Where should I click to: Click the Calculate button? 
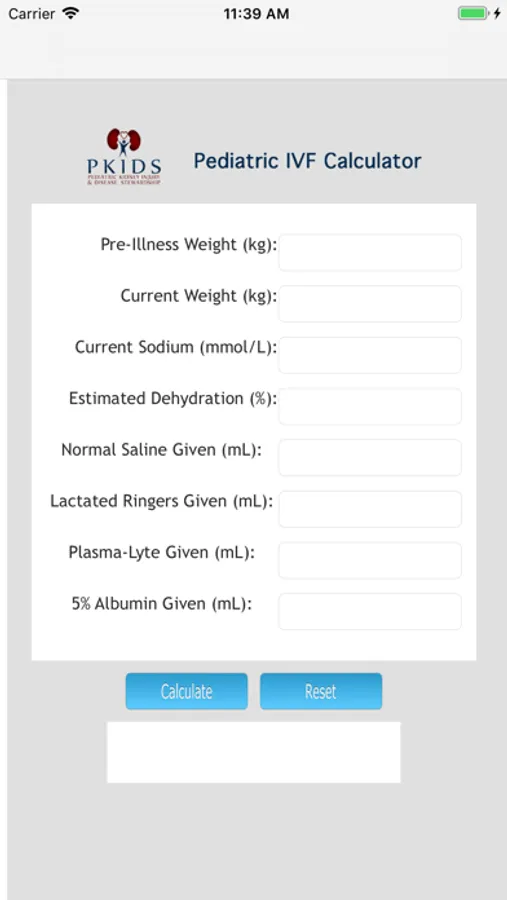187,691
